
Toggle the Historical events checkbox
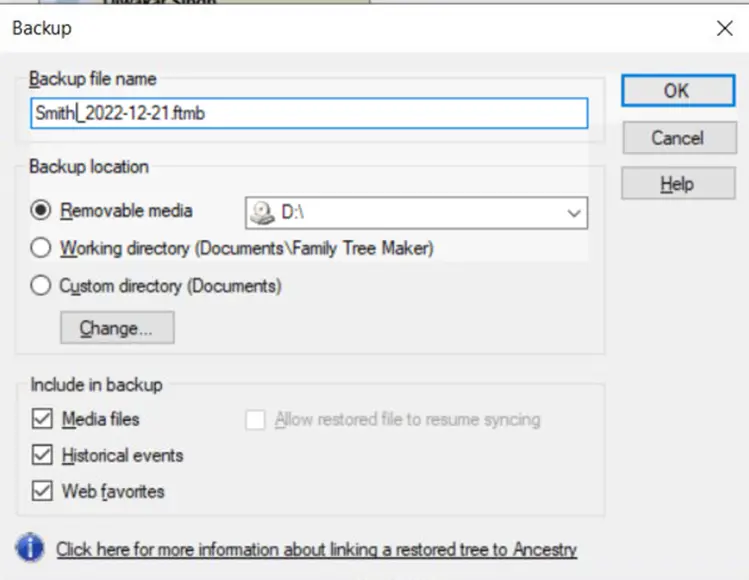point(41,455)
